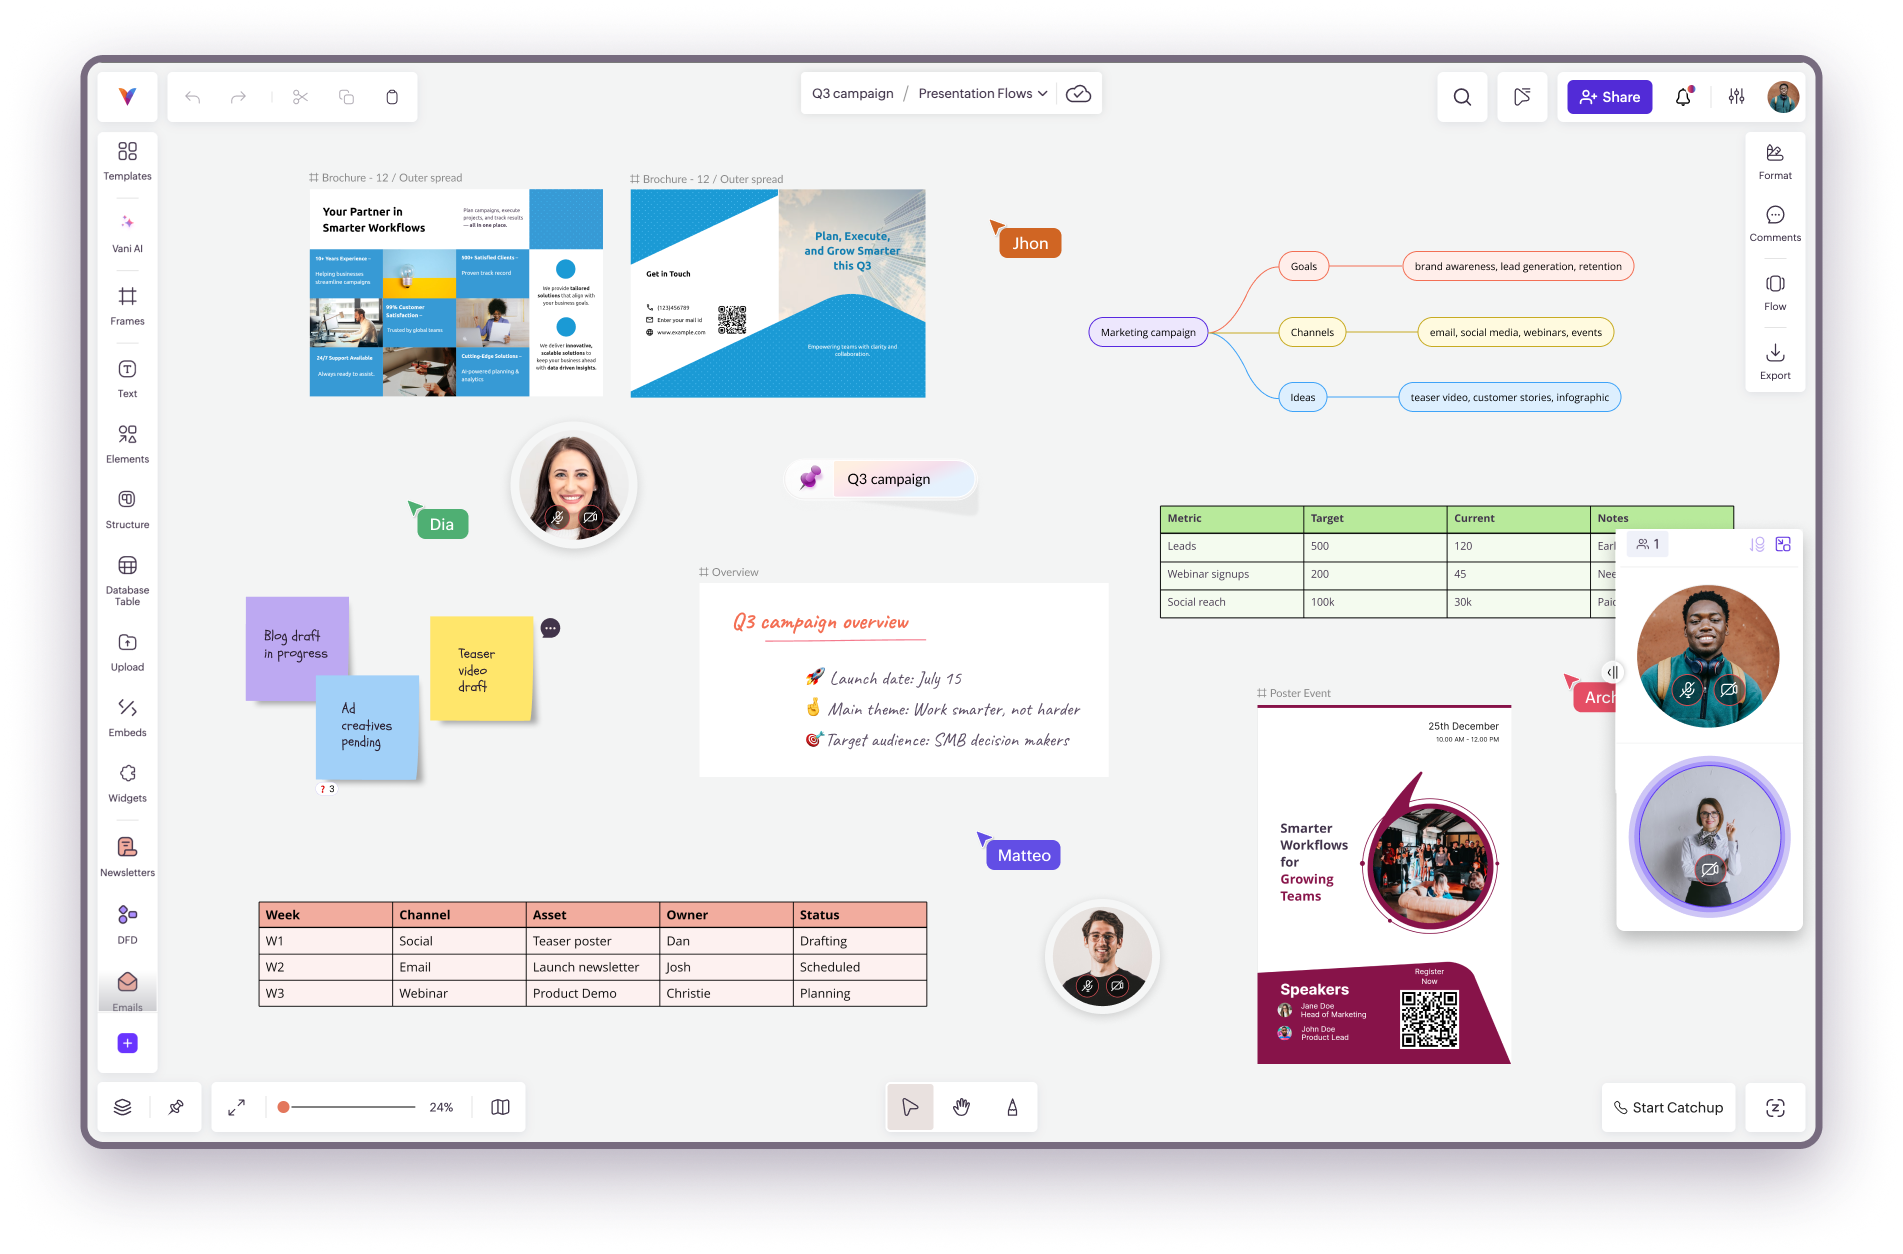This screenshot has width=1903, height=1254.
Task: Click the Export icon
Action: 1775,361
